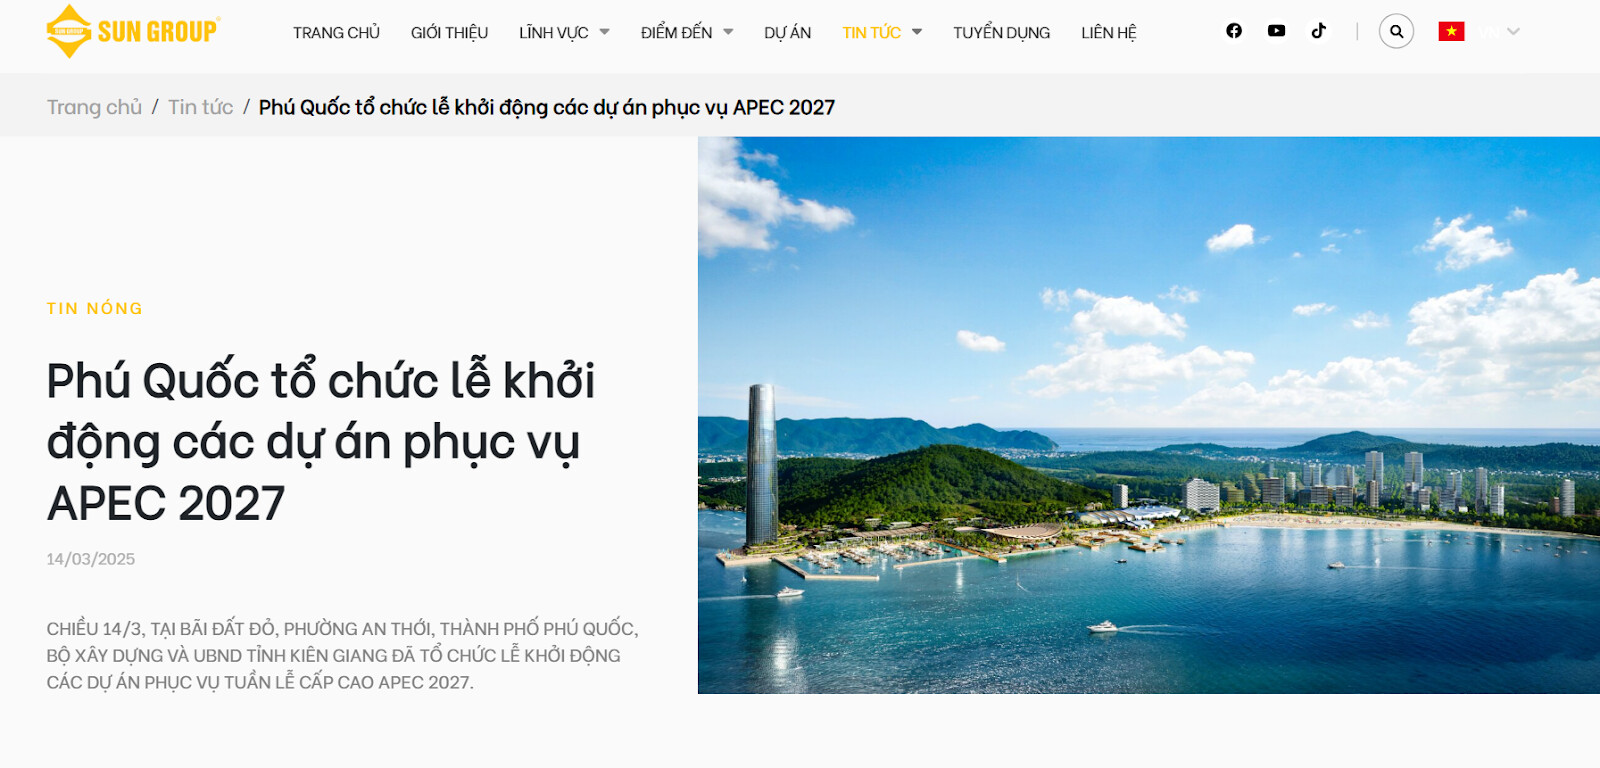
Task: Open the YouTube channel icon
Action: click(1276, 31)
